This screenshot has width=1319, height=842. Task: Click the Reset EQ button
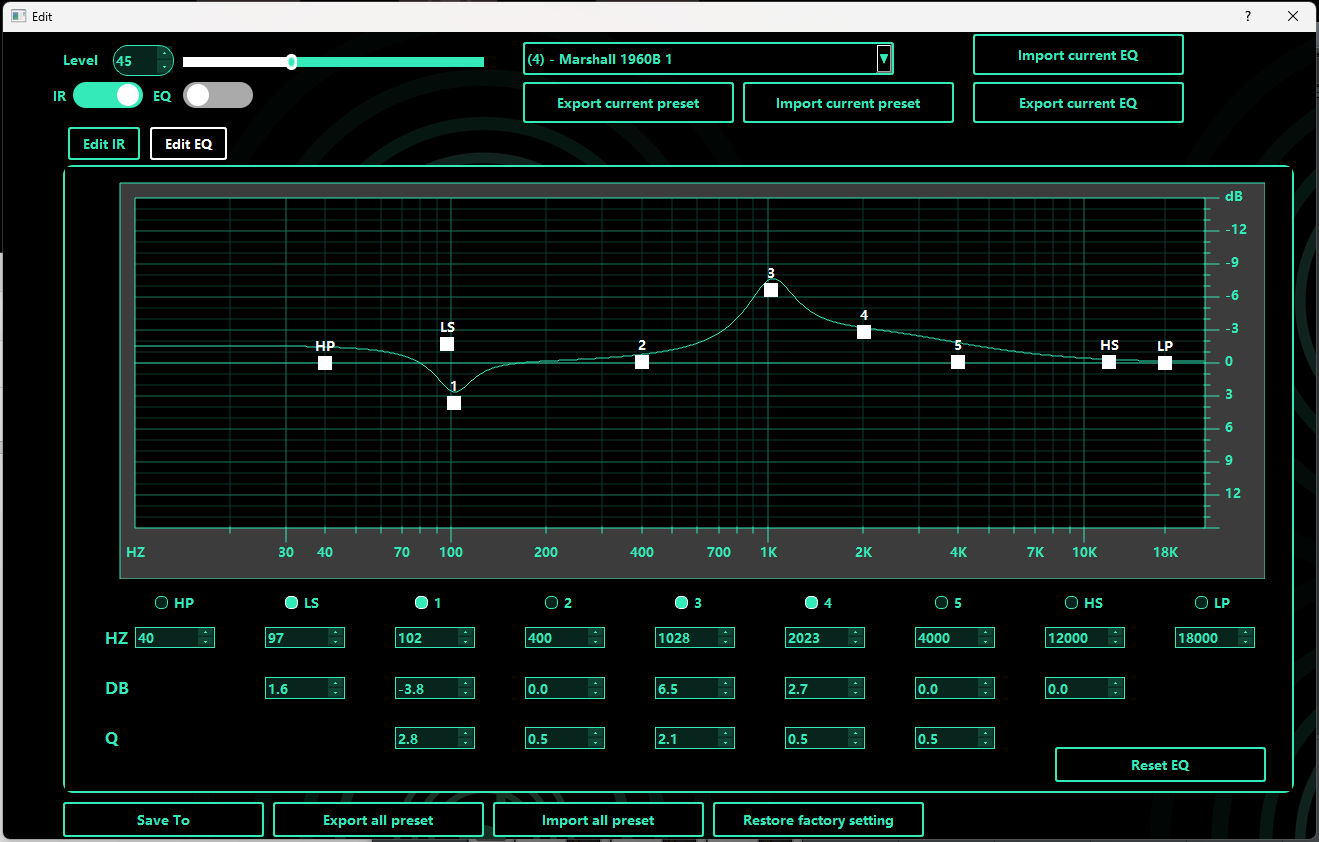1160,765
